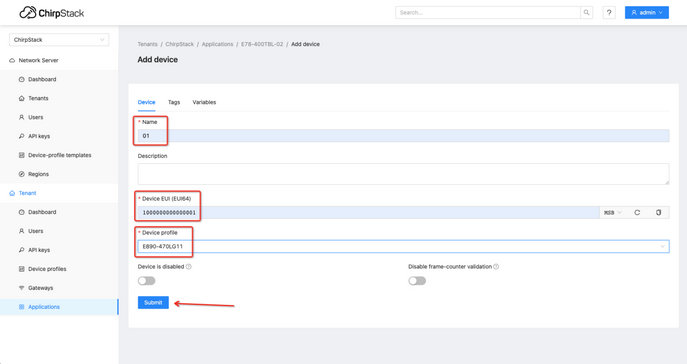Viewport: 687px width, 364px height.
Task: Switch to the Variables tab
Action: [x=204, y=102]
